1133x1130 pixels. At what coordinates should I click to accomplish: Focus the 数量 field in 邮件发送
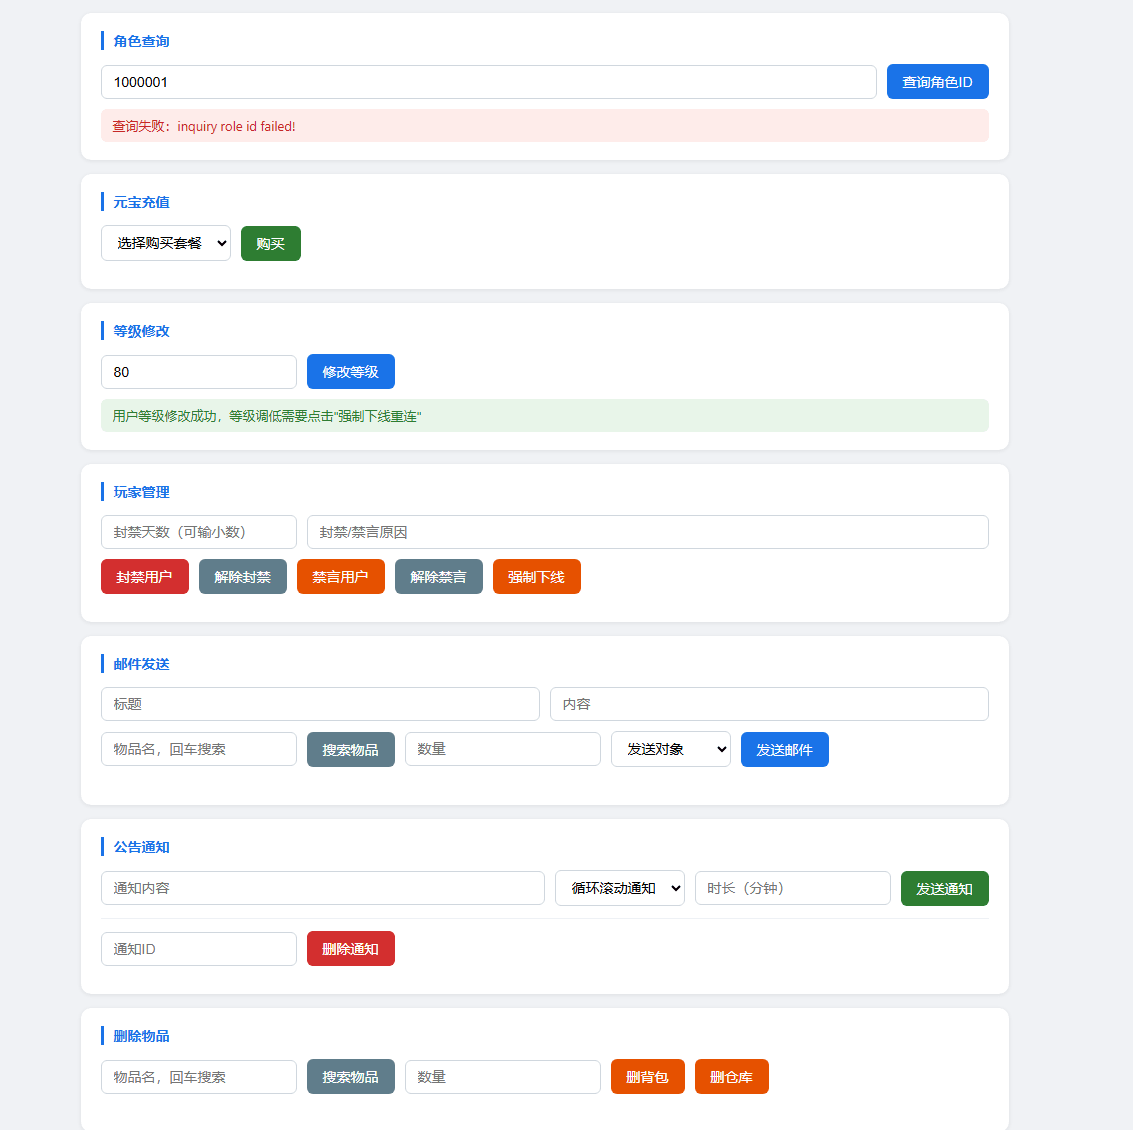pyautogui.click(x=503, y=749)
